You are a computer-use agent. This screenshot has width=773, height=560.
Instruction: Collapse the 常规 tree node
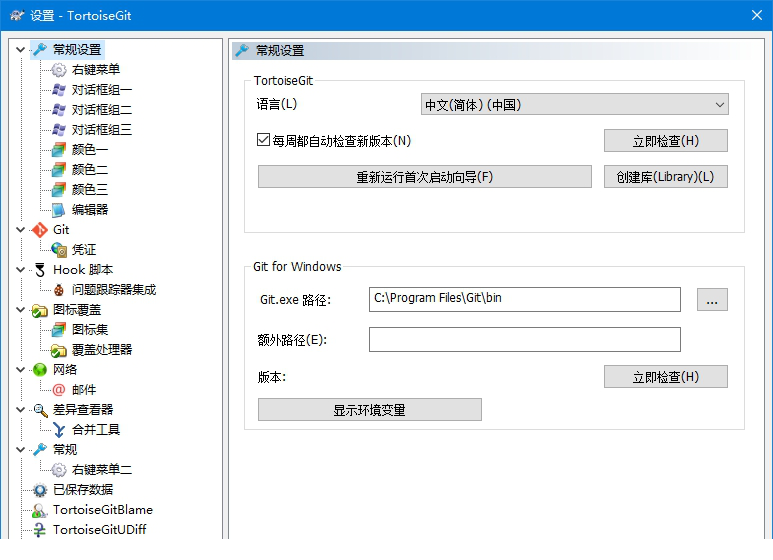pyautogui.click(x=20, y=450)
